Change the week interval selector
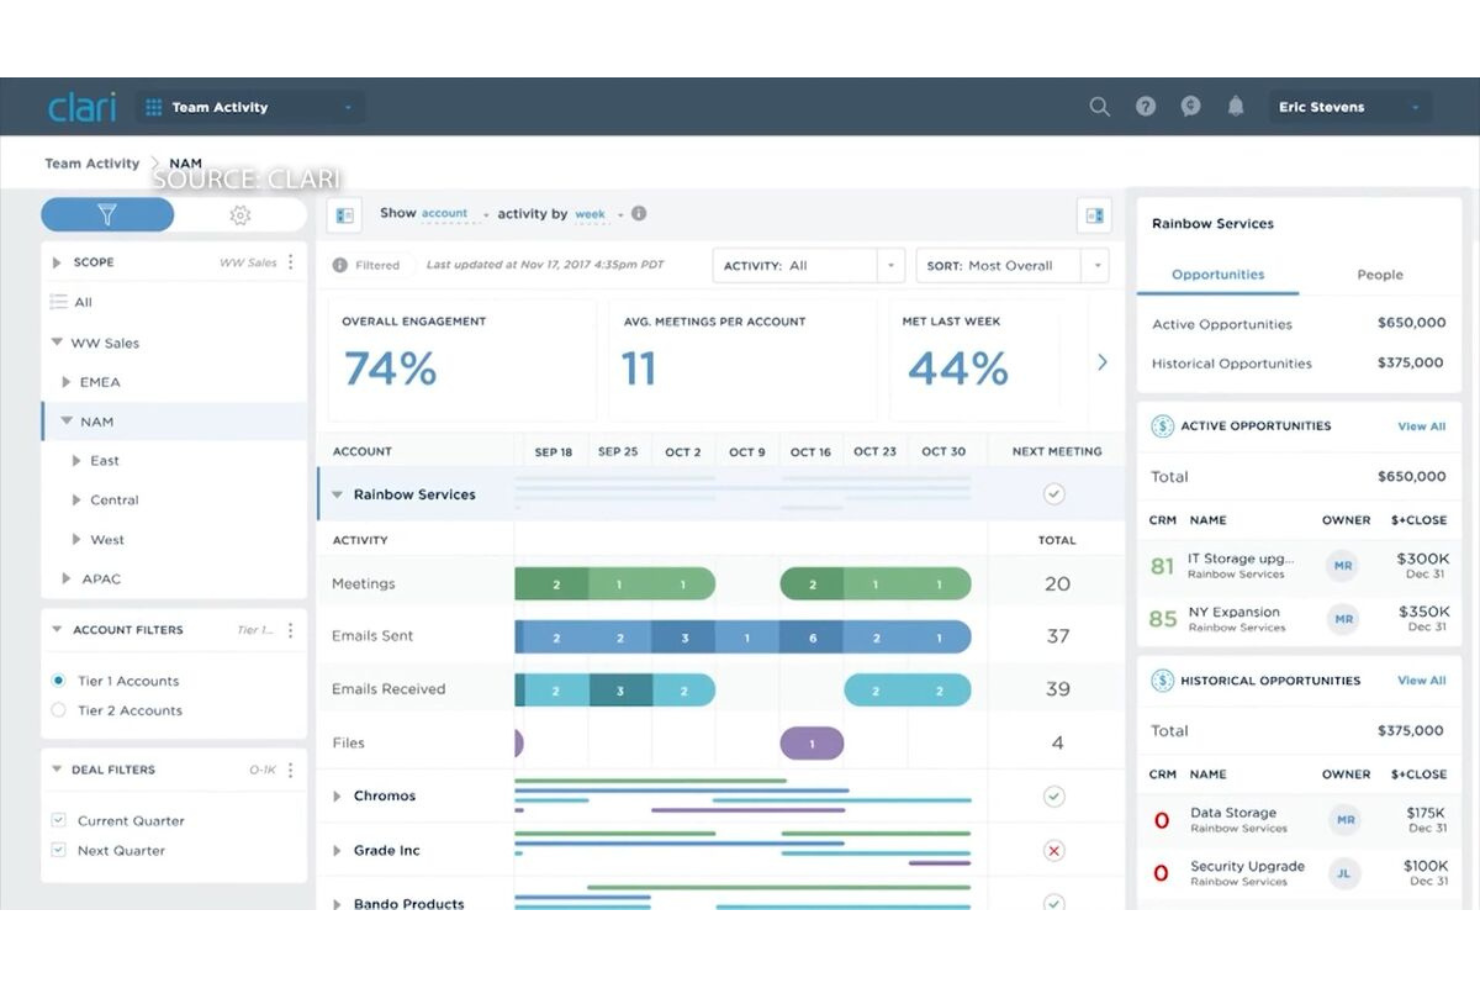Viewport: 1480px width, 987px height. 599,214
